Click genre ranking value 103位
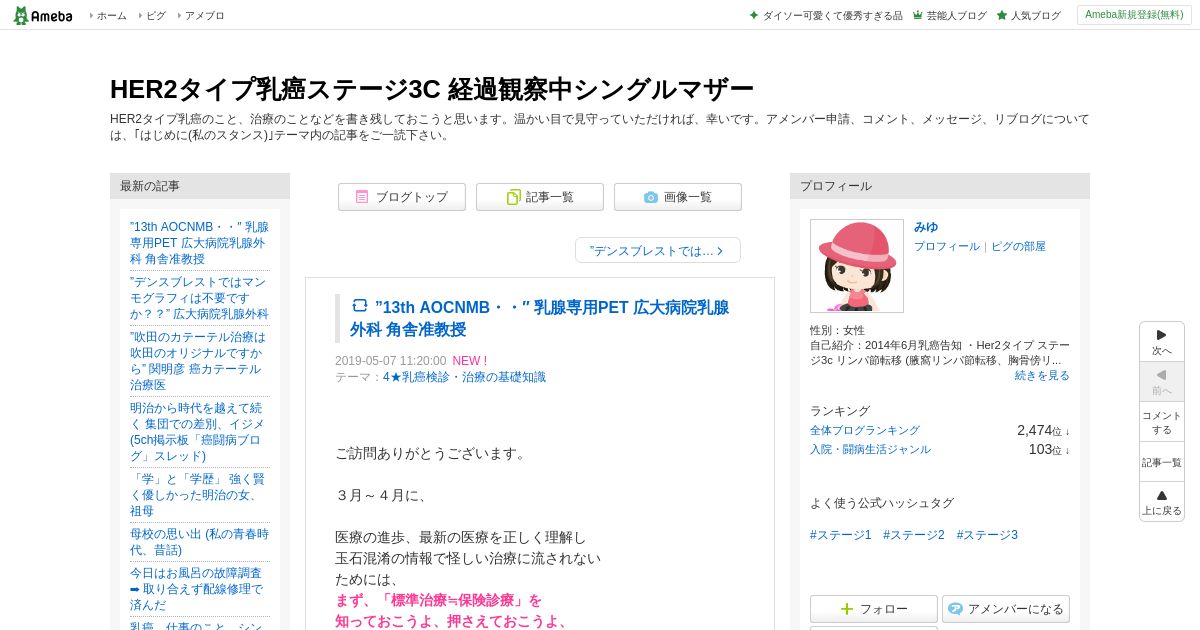1200x630 pixels. [1049, 449]
